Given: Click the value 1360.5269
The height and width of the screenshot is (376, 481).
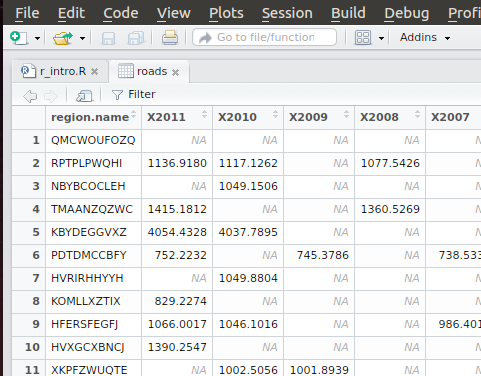Looking at the screenshot, I should click(390, 209).
